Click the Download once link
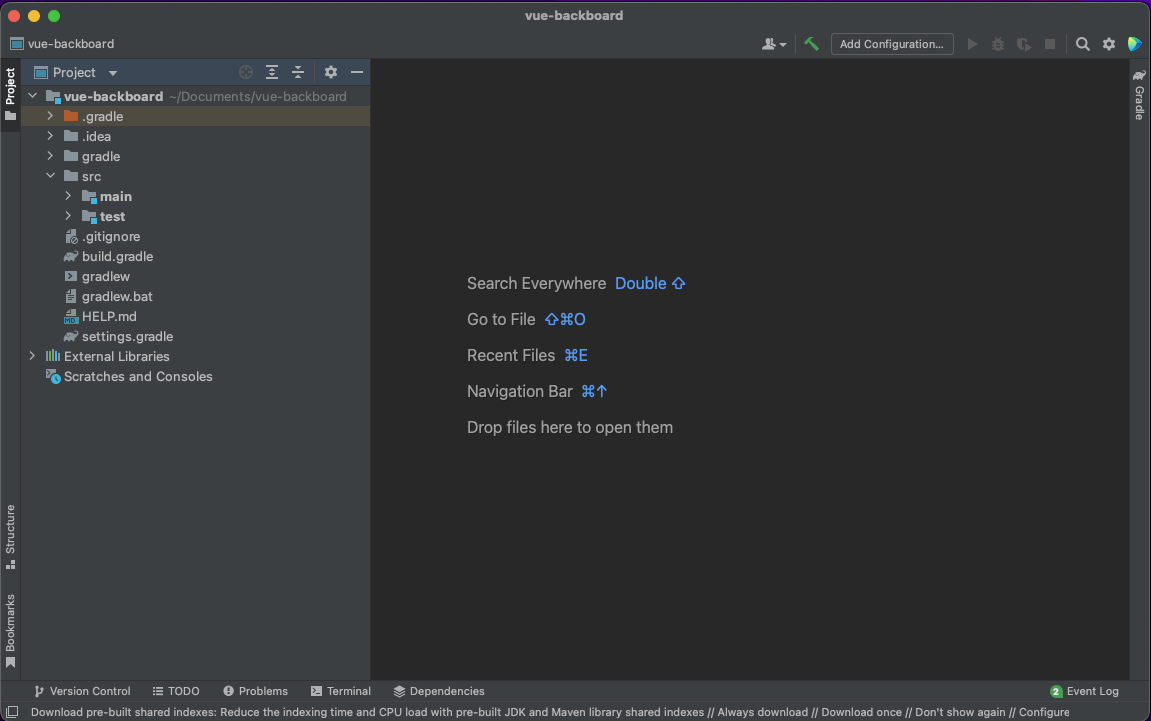Image resolution: width=1151 pixels, height=721 pixels. 861,712
